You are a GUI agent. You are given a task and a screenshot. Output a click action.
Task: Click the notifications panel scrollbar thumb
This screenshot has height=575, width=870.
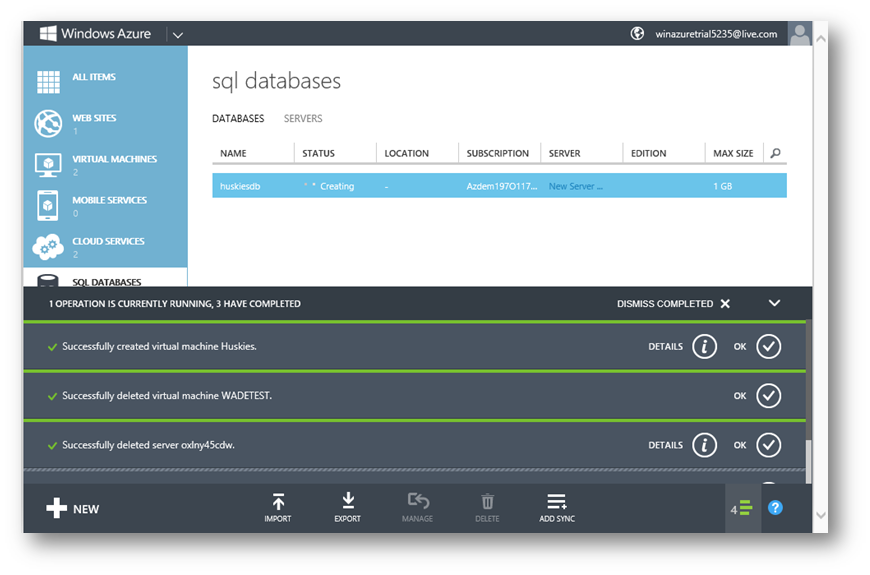(x=808, y=462)
